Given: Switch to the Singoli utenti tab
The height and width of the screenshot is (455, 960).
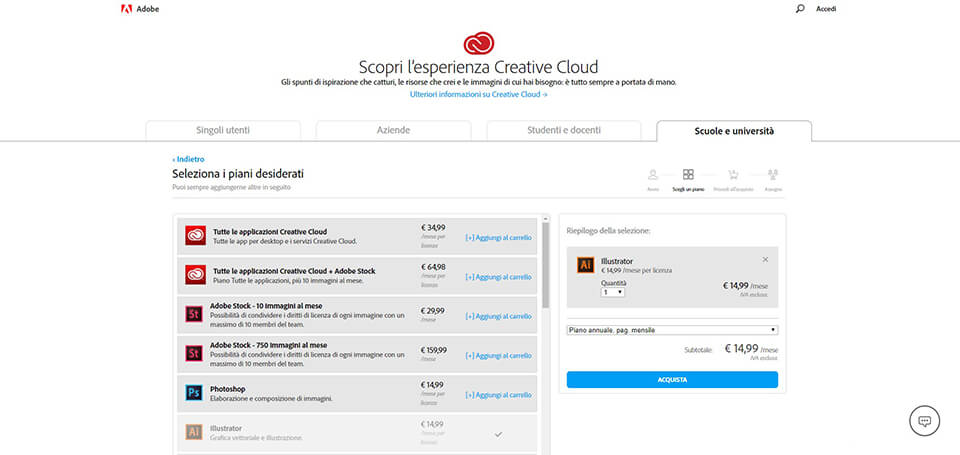Looking at the screenshot, I should point(223,130).
